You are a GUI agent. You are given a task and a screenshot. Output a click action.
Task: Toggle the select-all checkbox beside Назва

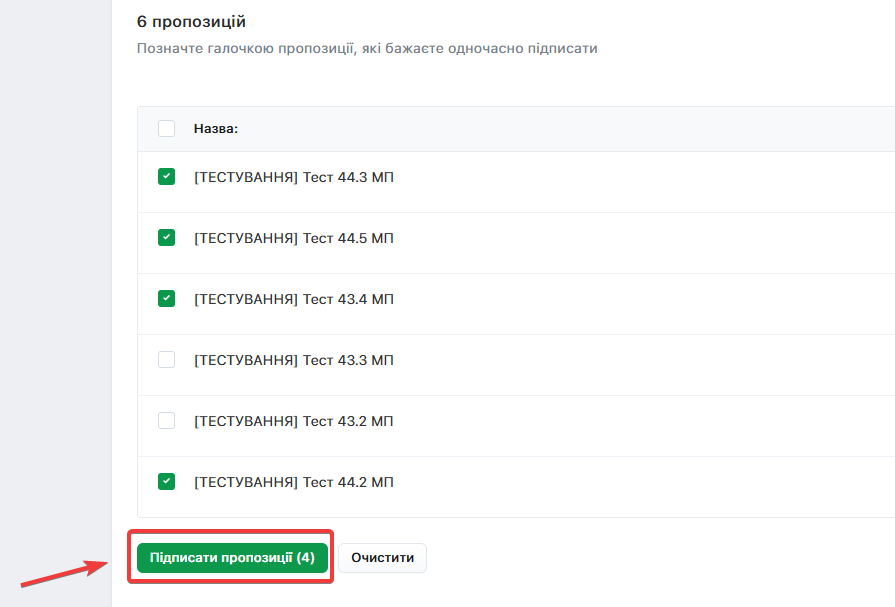pos(166,129)
